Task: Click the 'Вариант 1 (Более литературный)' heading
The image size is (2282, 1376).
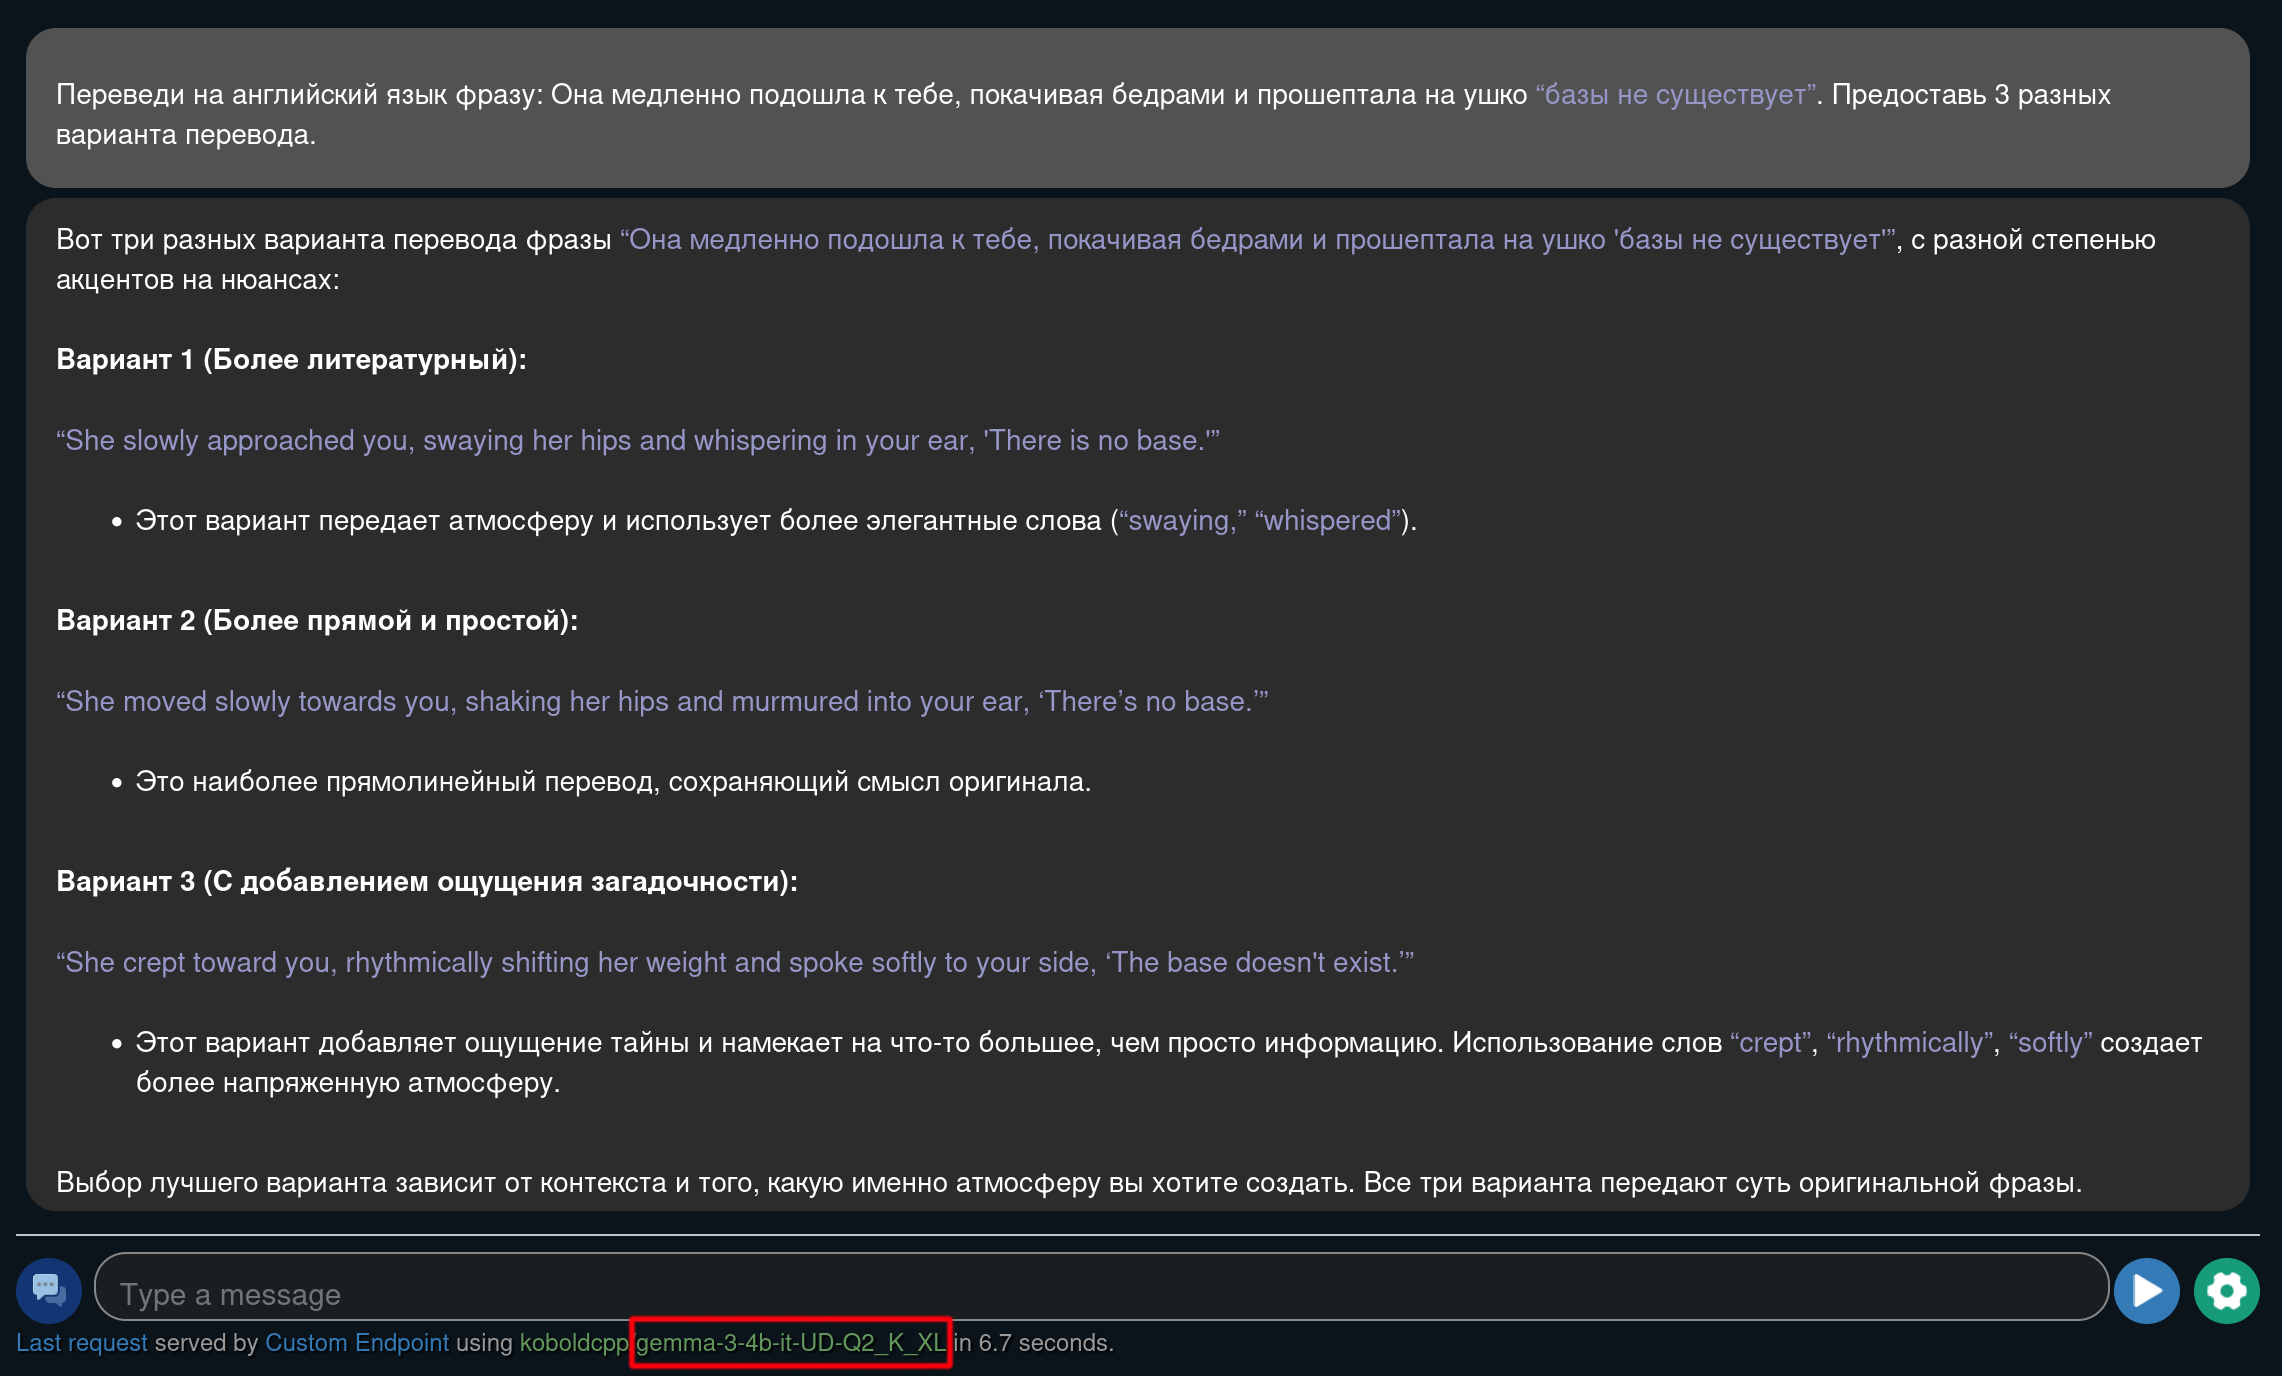Action: (x=291, y=360)
